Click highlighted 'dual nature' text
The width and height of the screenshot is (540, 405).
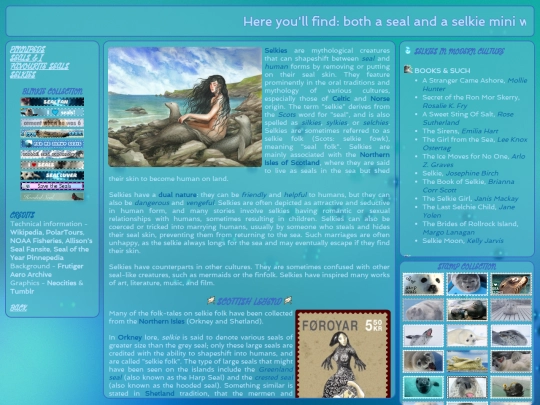click(177, 195)
